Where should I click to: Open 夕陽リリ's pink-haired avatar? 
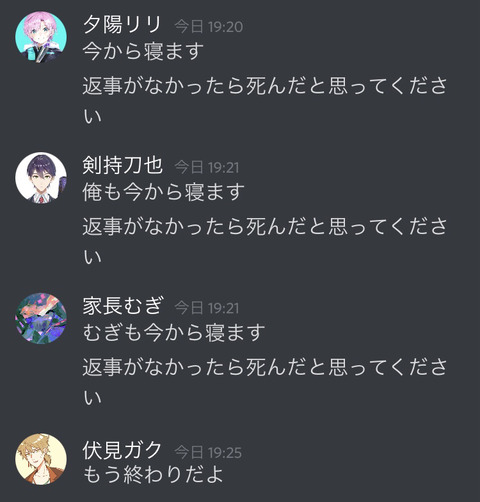(x=41, y=37)
